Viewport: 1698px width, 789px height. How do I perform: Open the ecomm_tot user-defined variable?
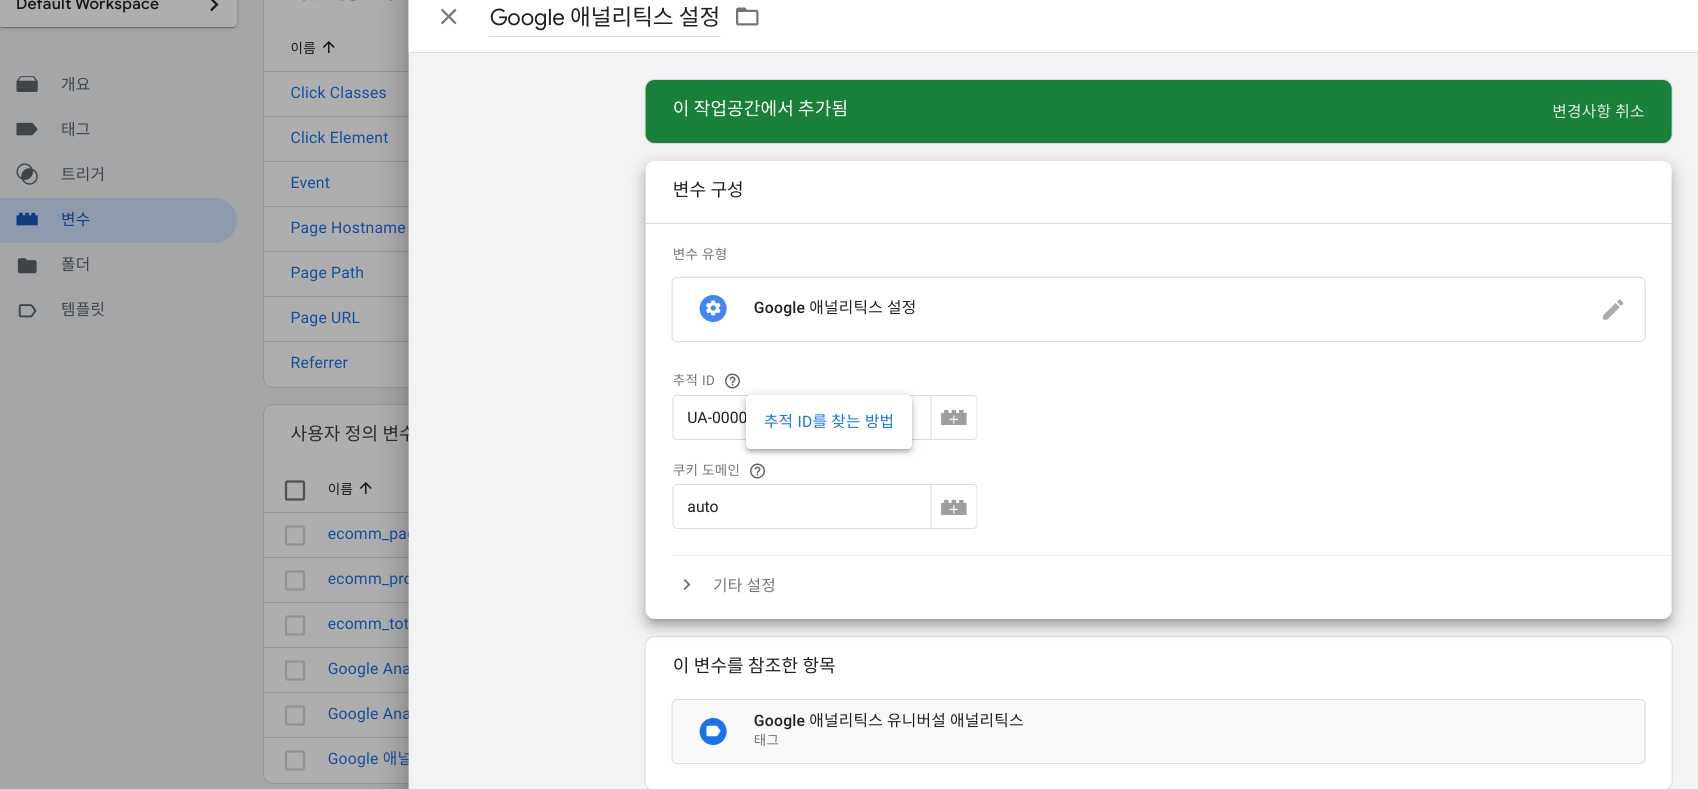(x=367, y=624)
